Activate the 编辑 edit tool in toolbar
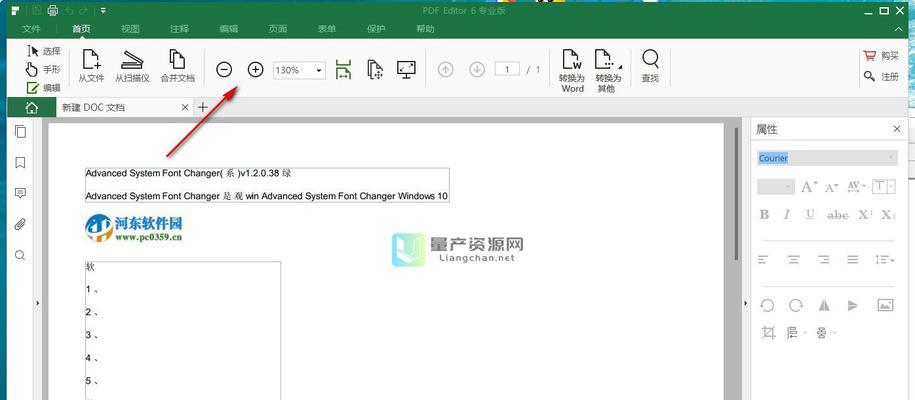The image size is (915, 400). tap(43, 88)
